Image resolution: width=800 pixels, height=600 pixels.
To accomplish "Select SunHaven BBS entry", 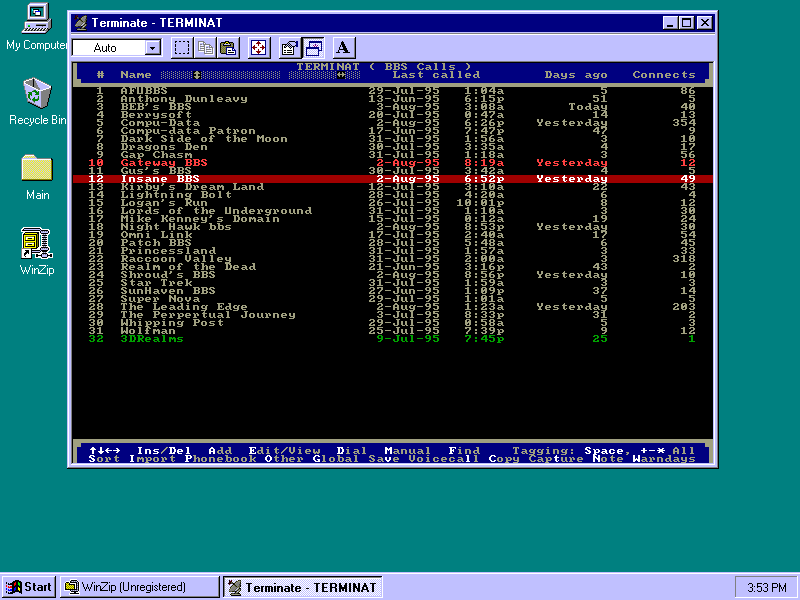I will pyautogui.click(x=393, y=291).
